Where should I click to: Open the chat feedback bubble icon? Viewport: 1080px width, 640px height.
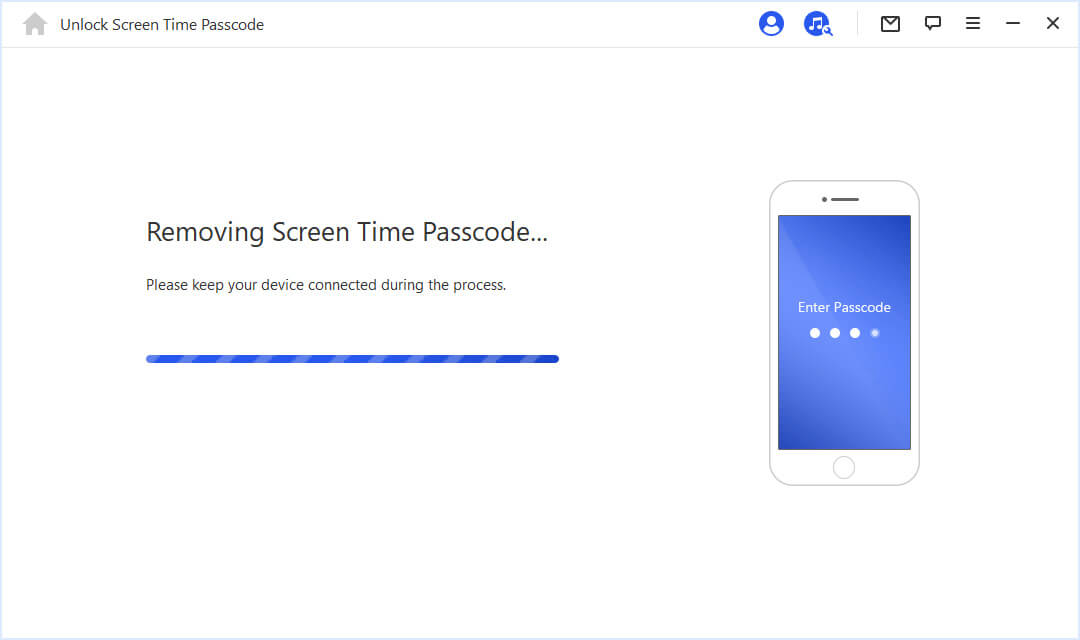932,22
